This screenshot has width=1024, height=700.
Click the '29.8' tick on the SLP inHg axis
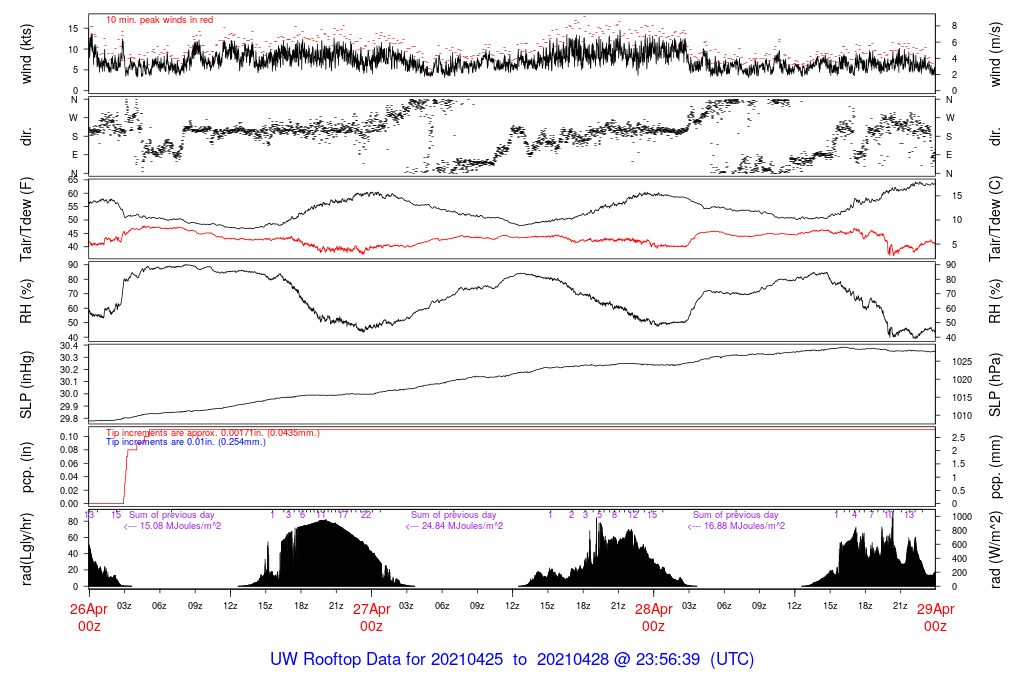pos(69,419)
